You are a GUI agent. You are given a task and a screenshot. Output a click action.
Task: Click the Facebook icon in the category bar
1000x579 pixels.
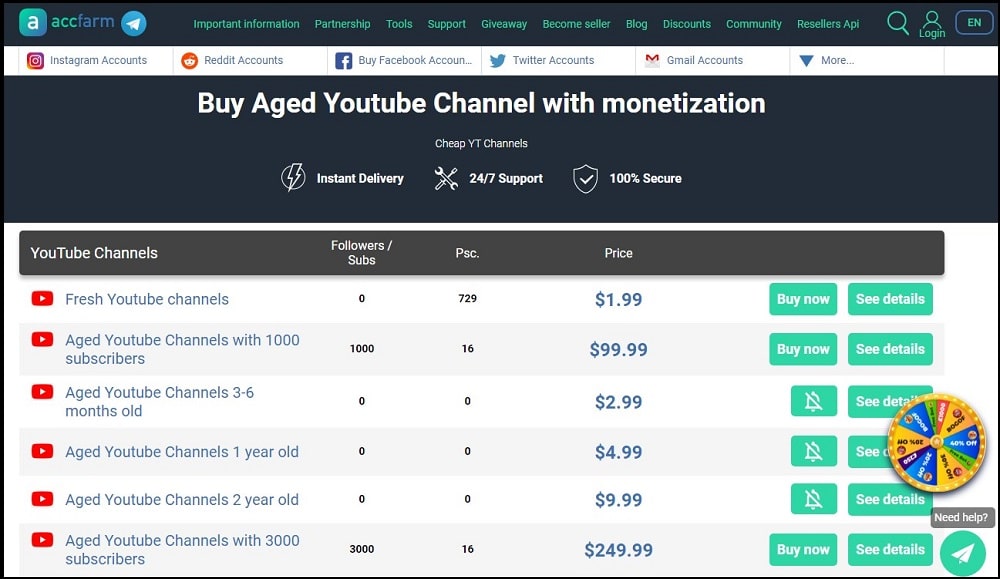point(343,61)
